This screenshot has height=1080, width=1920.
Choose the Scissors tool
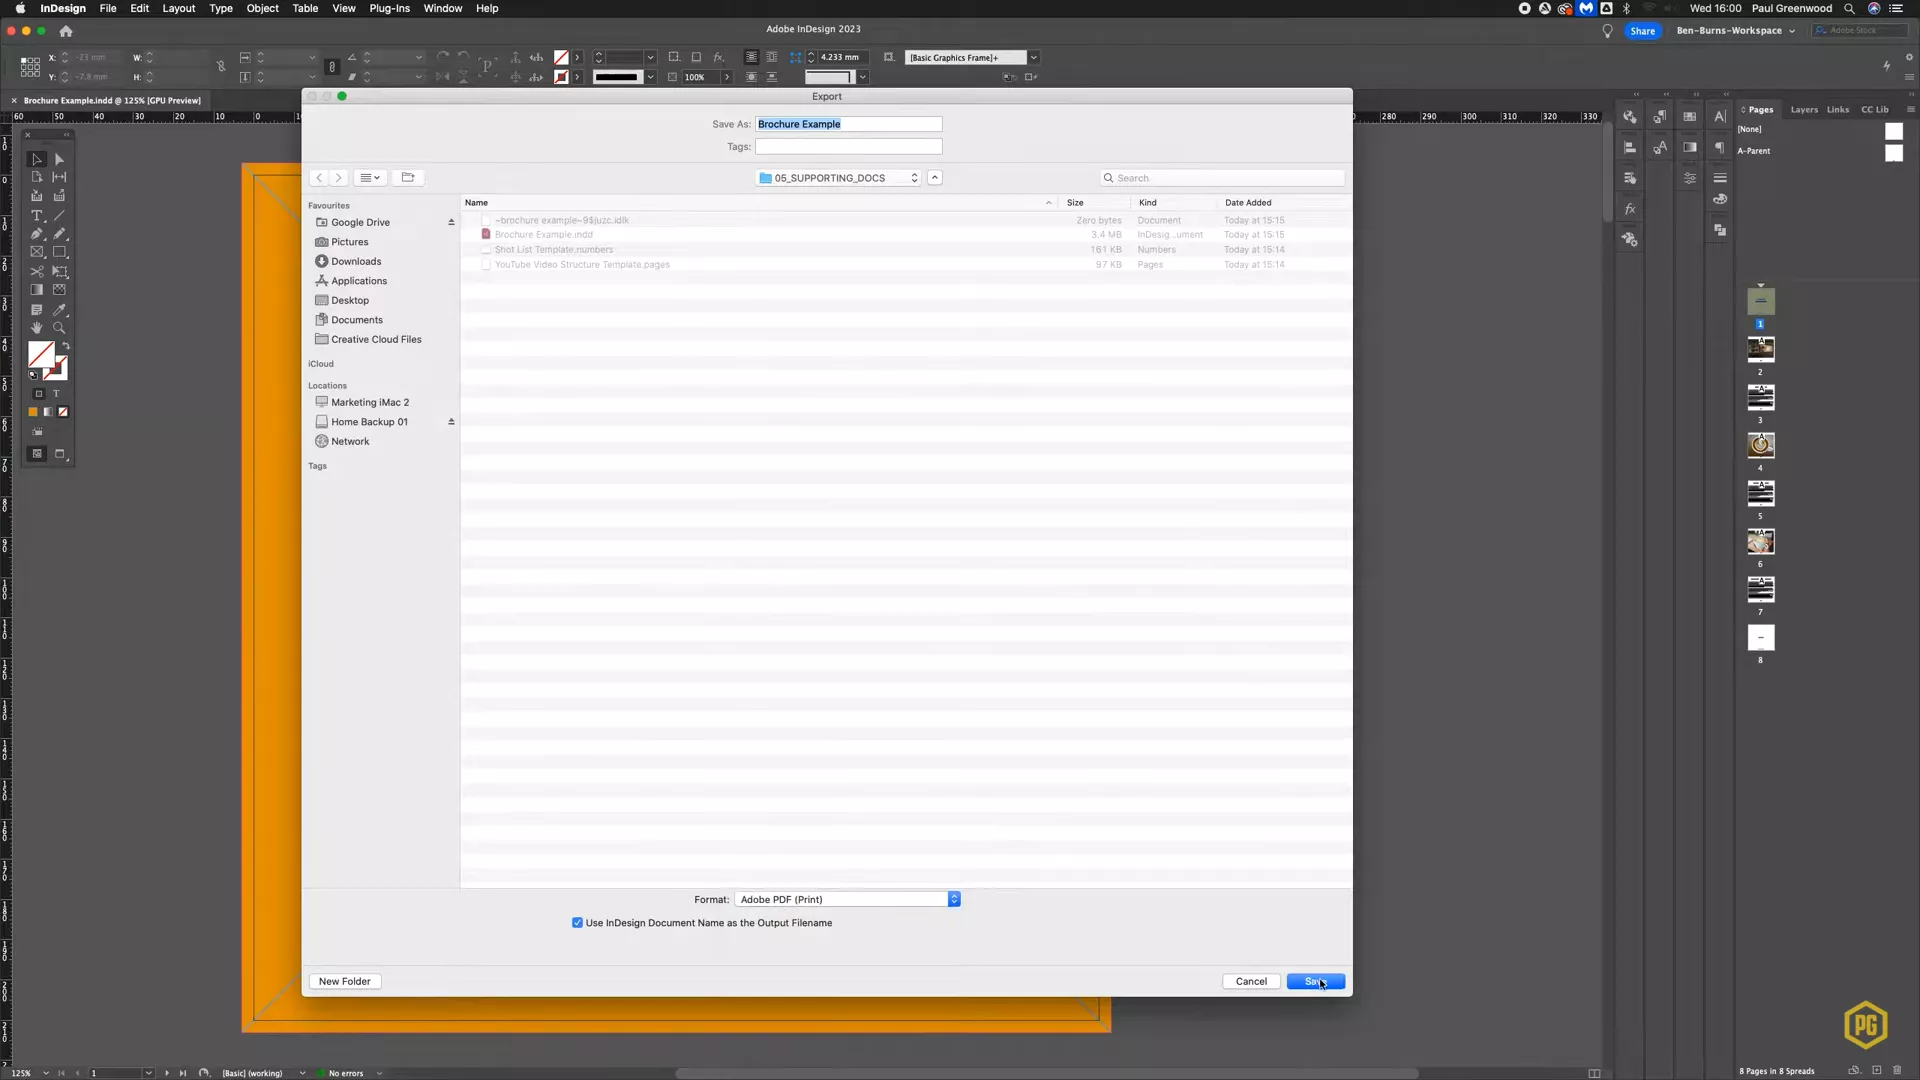click(37, 271)
